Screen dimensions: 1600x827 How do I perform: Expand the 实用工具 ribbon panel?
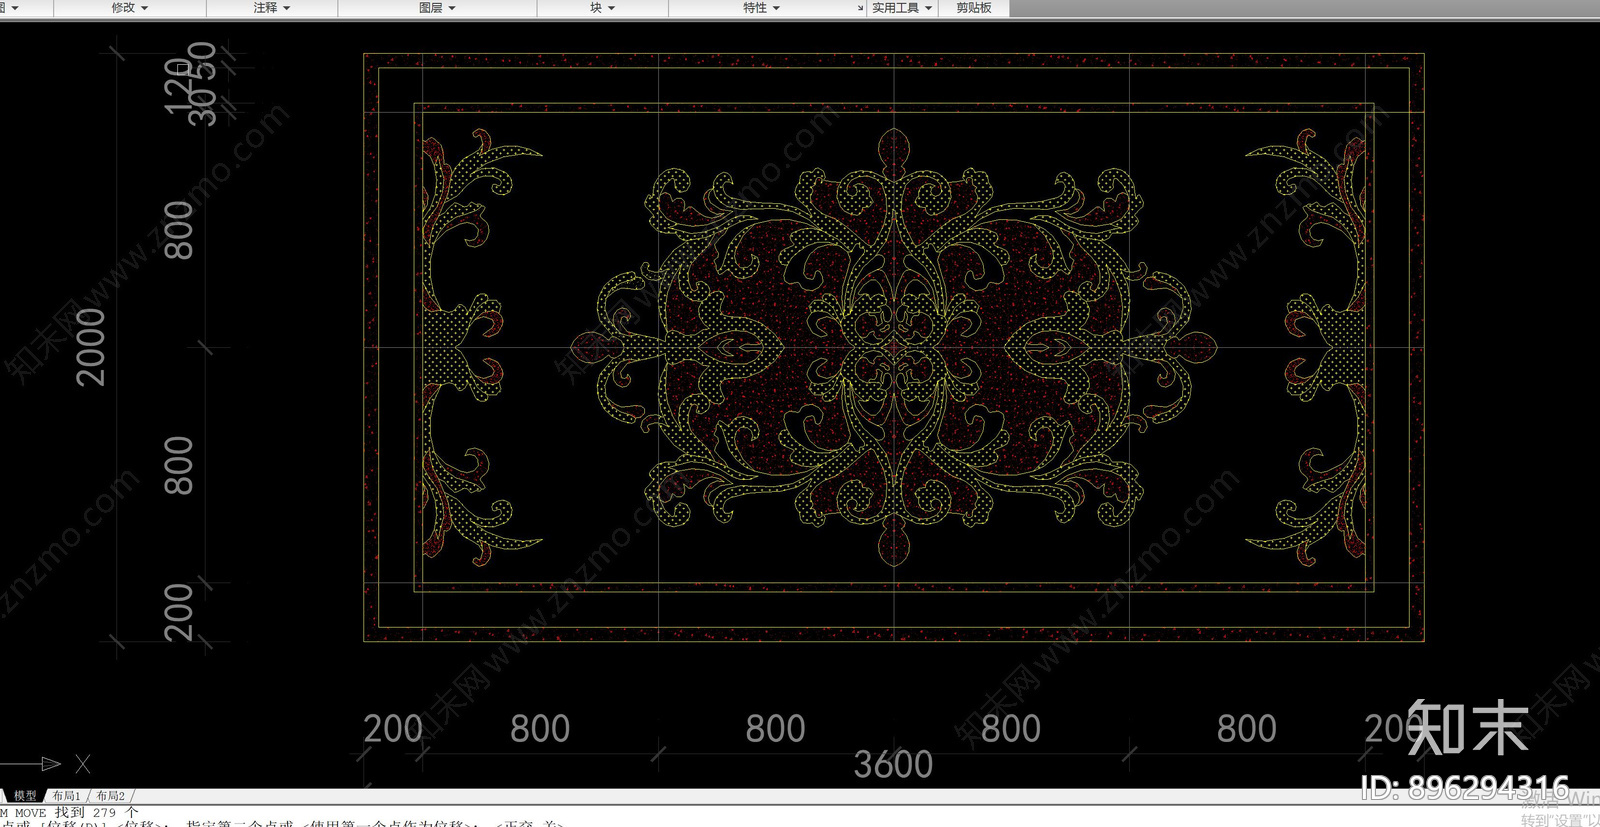click(x=902, y=8)
